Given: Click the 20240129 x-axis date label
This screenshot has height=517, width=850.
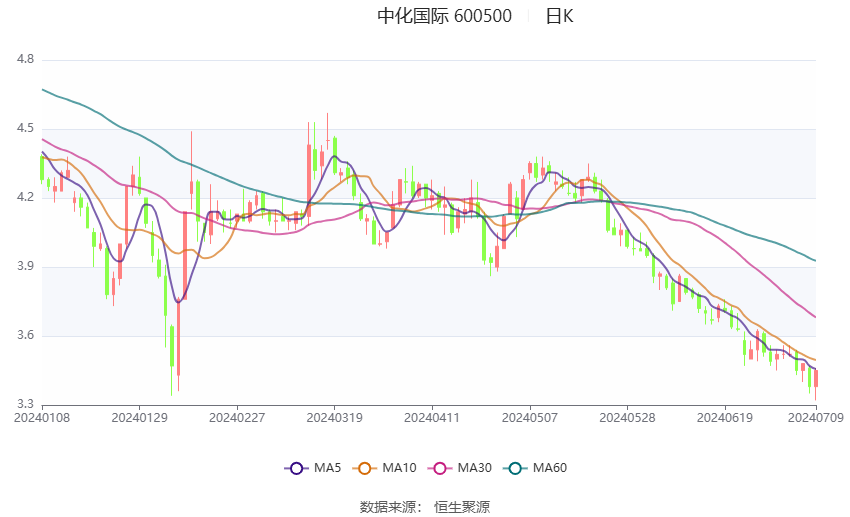Looking at the screenshot, I should (139, 418).
